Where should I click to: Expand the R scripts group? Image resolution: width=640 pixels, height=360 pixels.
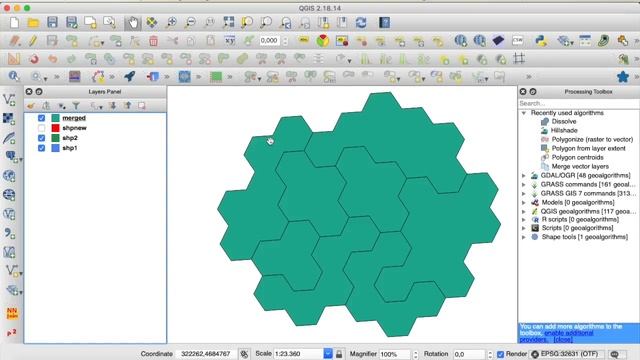click(524, 220)
